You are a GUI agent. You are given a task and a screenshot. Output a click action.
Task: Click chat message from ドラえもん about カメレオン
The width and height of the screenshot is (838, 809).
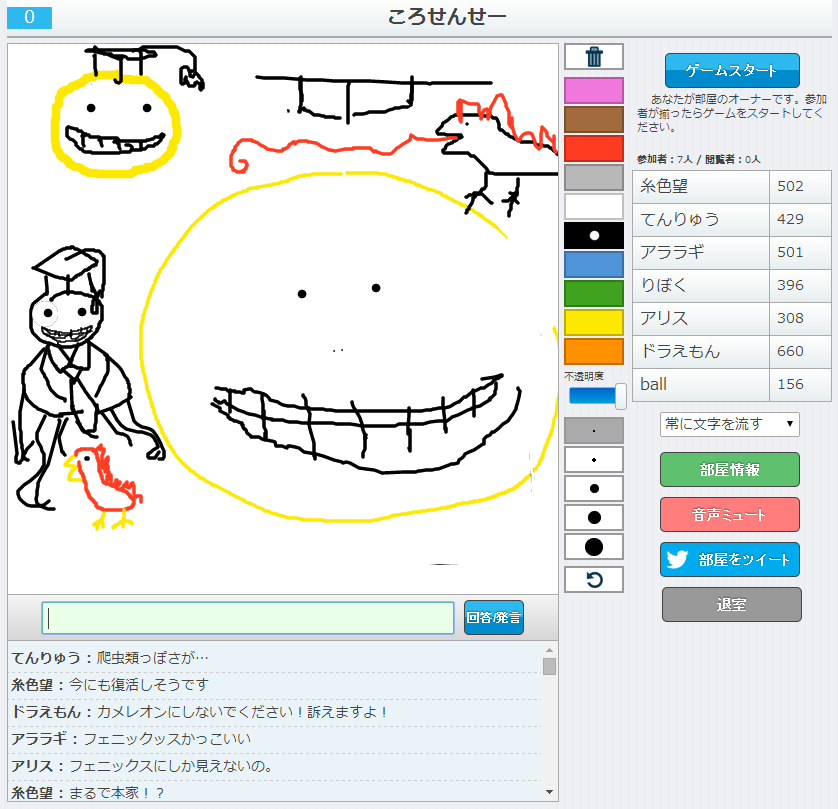click(242, 712)
